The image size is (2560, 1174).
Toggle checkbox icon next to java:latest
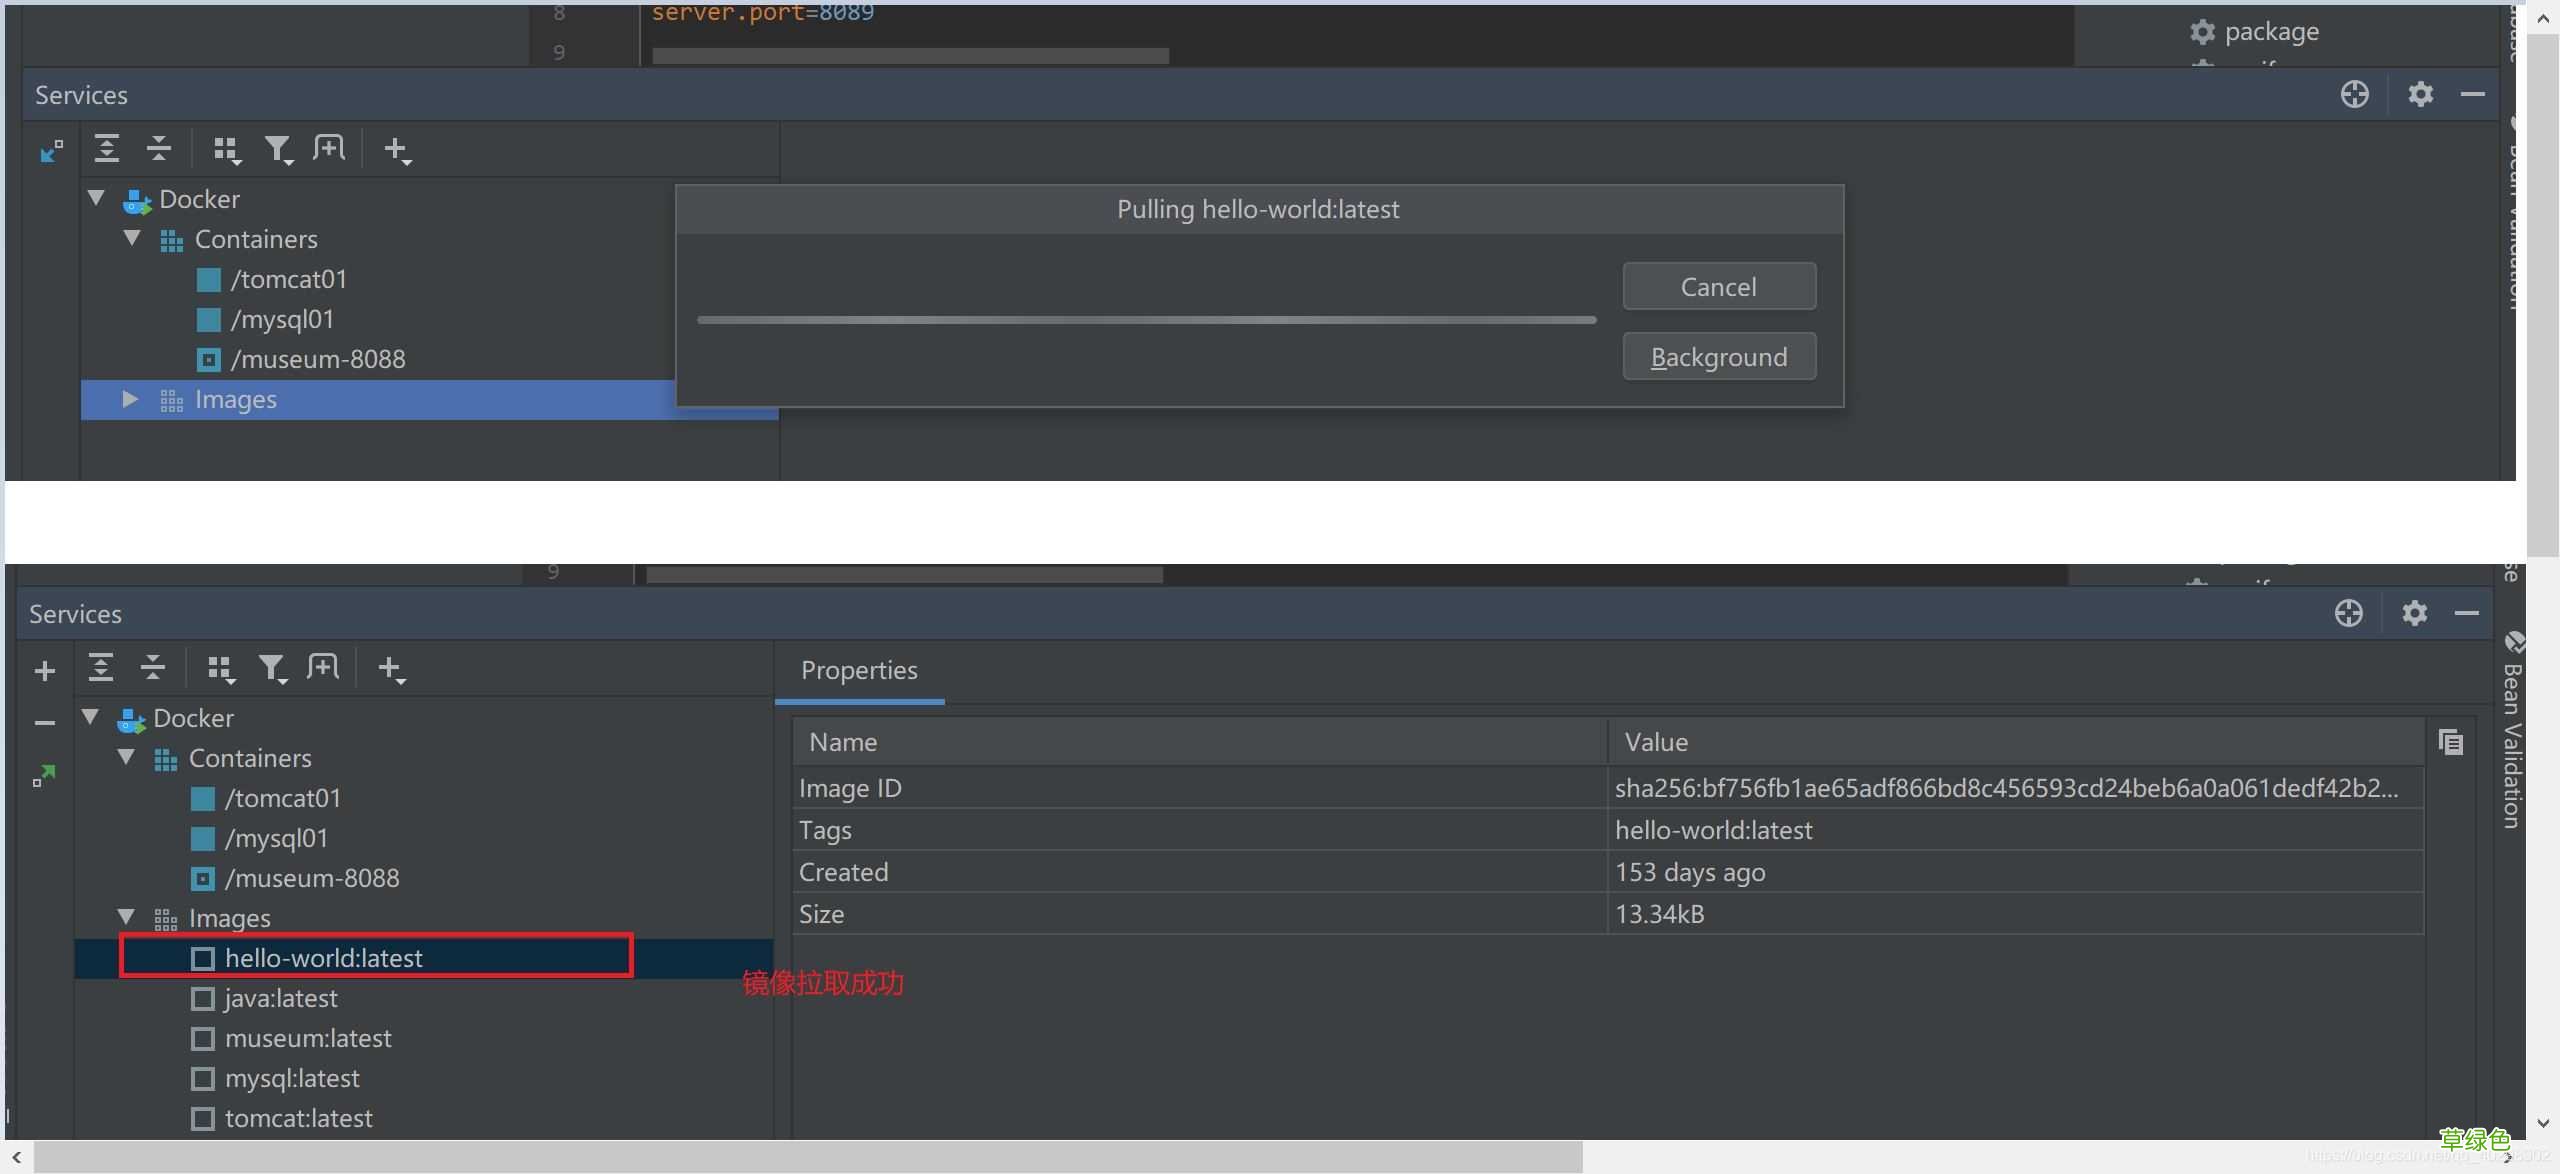click(x=202, y=999)
